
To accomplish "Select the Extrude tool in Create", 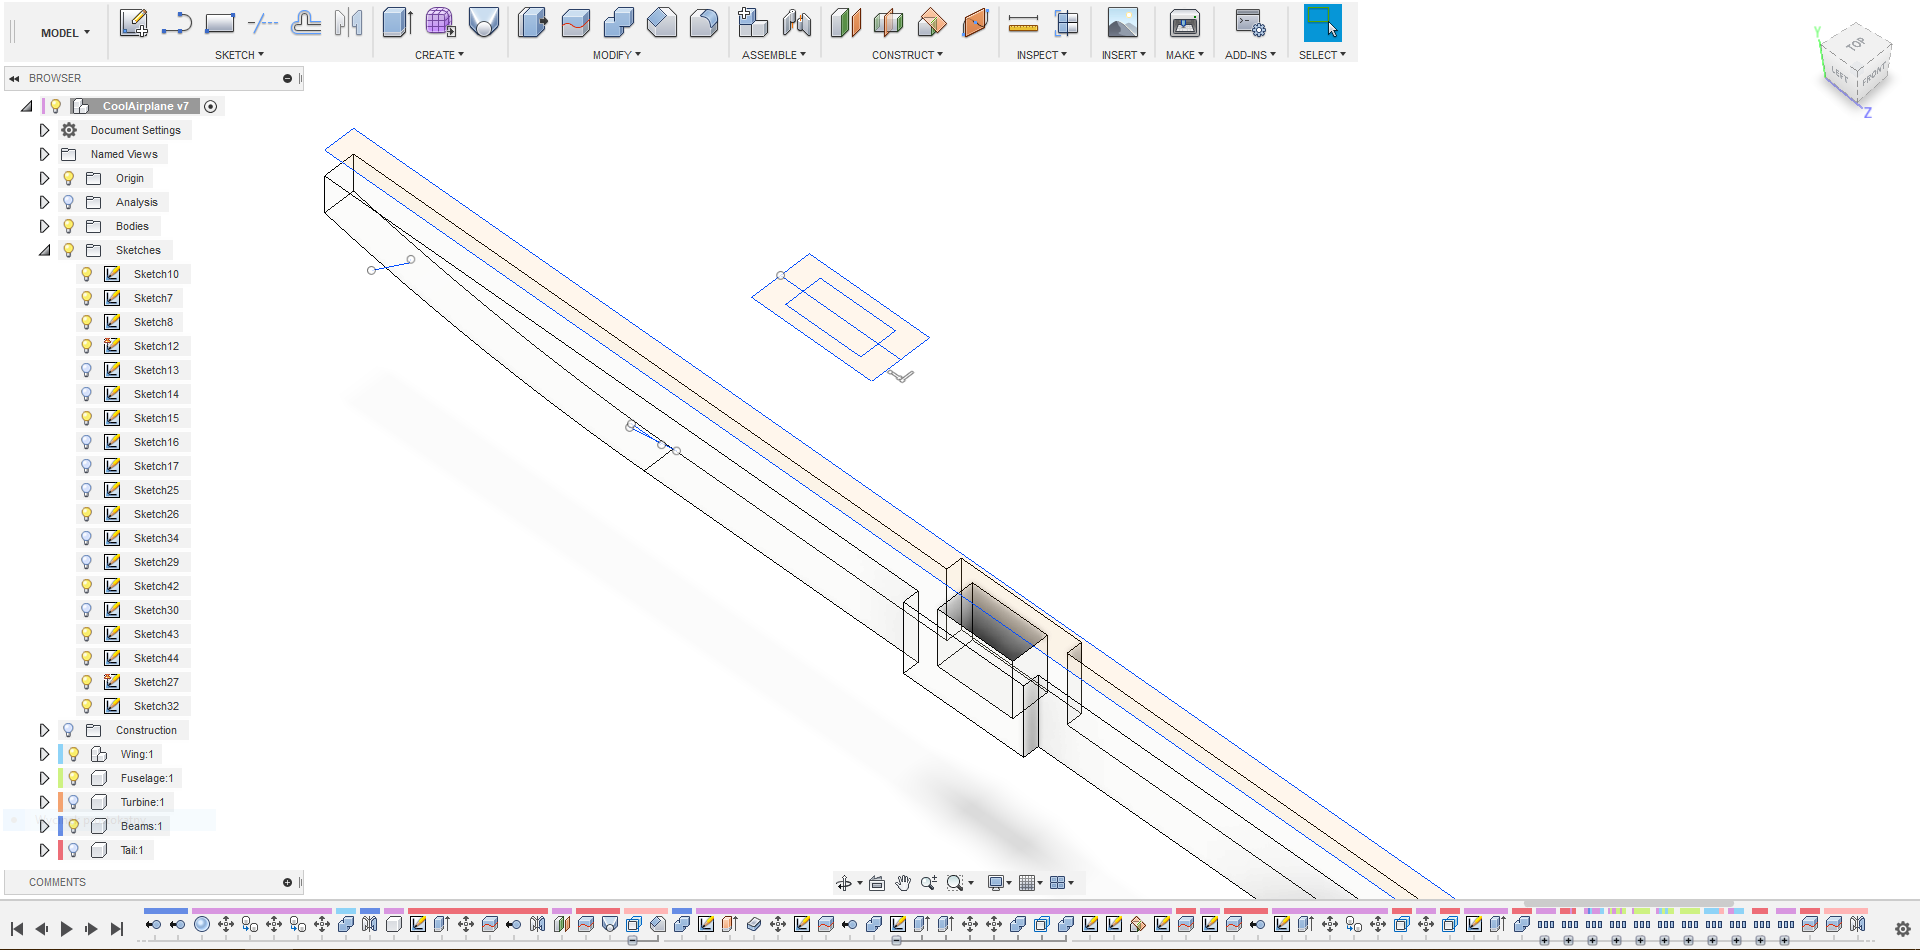I will (x=398, y=23).
